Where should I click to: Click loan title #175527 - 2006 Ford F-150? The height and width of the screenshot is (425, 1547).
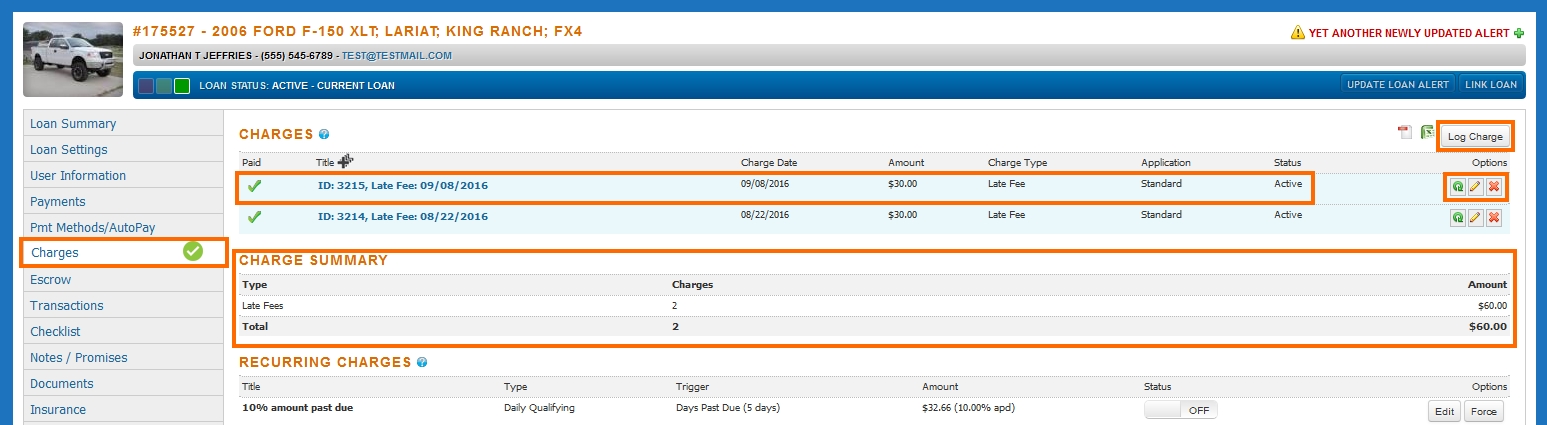pyautogui.click(x=357, y=32)
